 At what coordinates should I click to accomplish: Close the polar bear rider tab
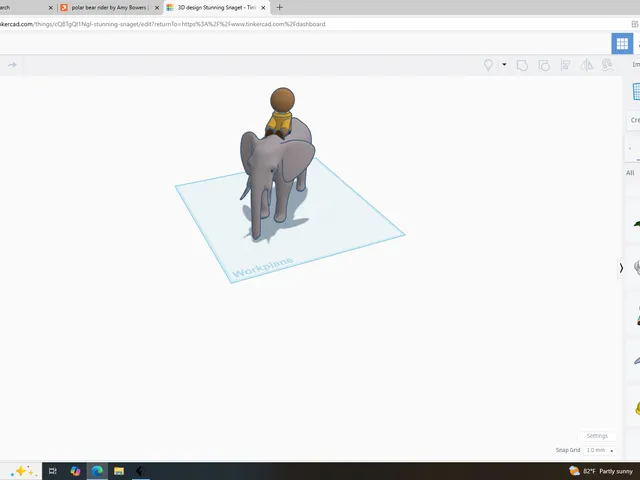coord(157,8)
